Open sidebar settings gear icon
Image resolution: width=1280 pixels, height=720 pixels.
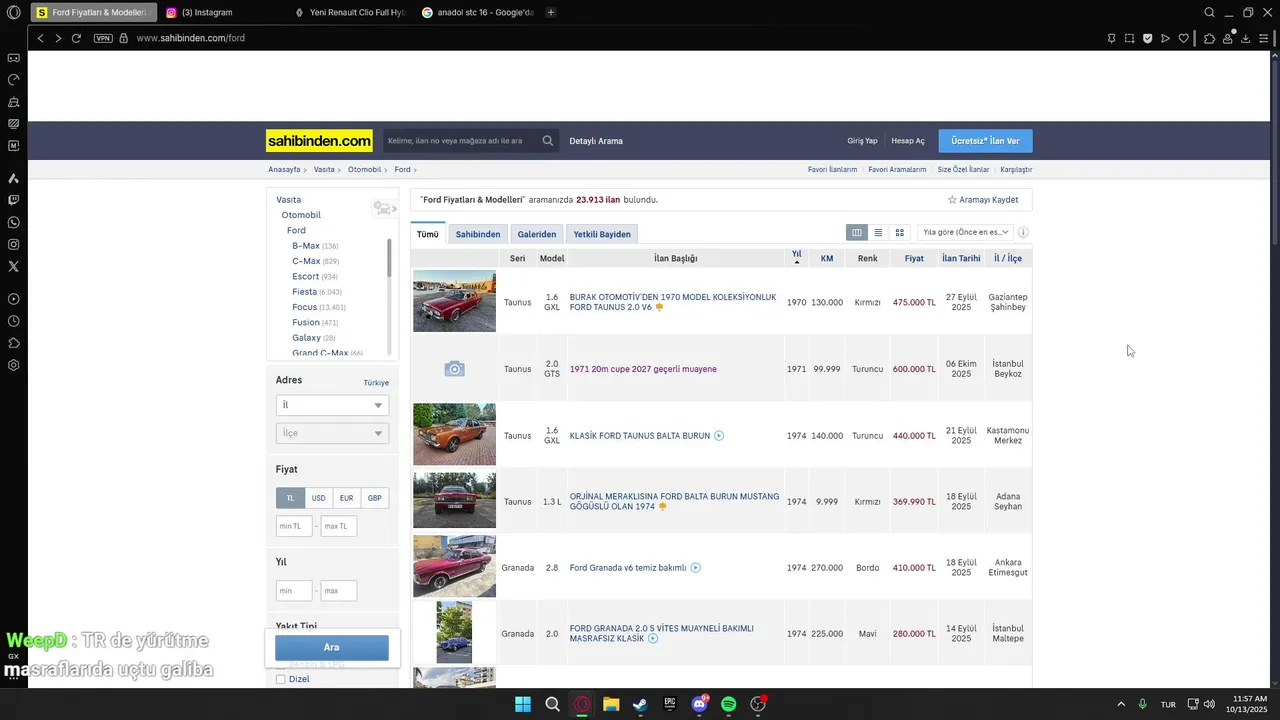pos(14,365)
